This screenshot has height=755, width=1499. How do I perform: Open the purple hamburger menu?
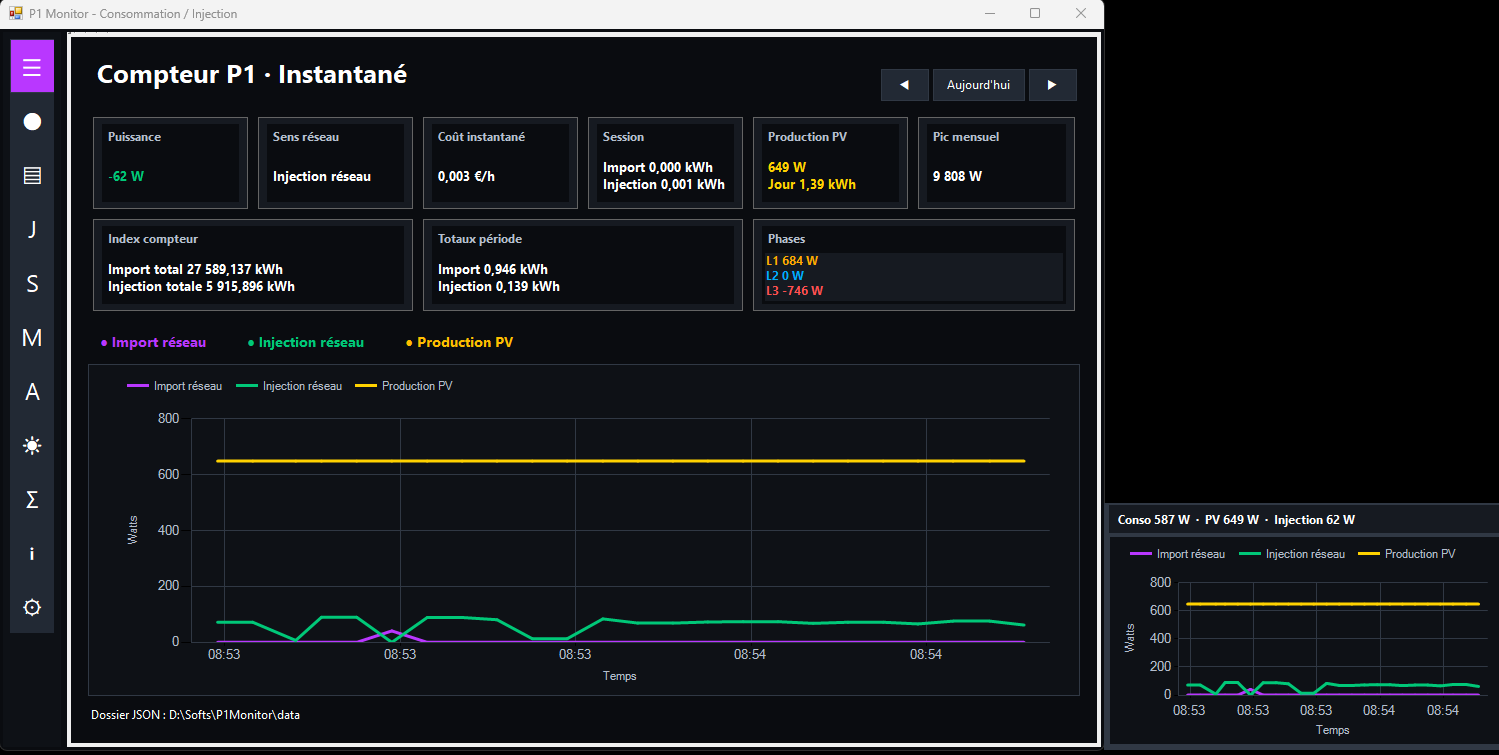pyautogui.click(x=32, y=67)
